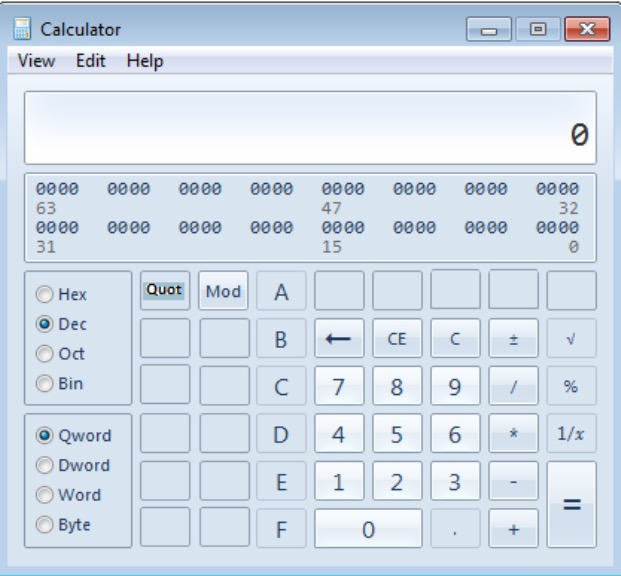Click digit 8 on the keypad

point(397,386)
